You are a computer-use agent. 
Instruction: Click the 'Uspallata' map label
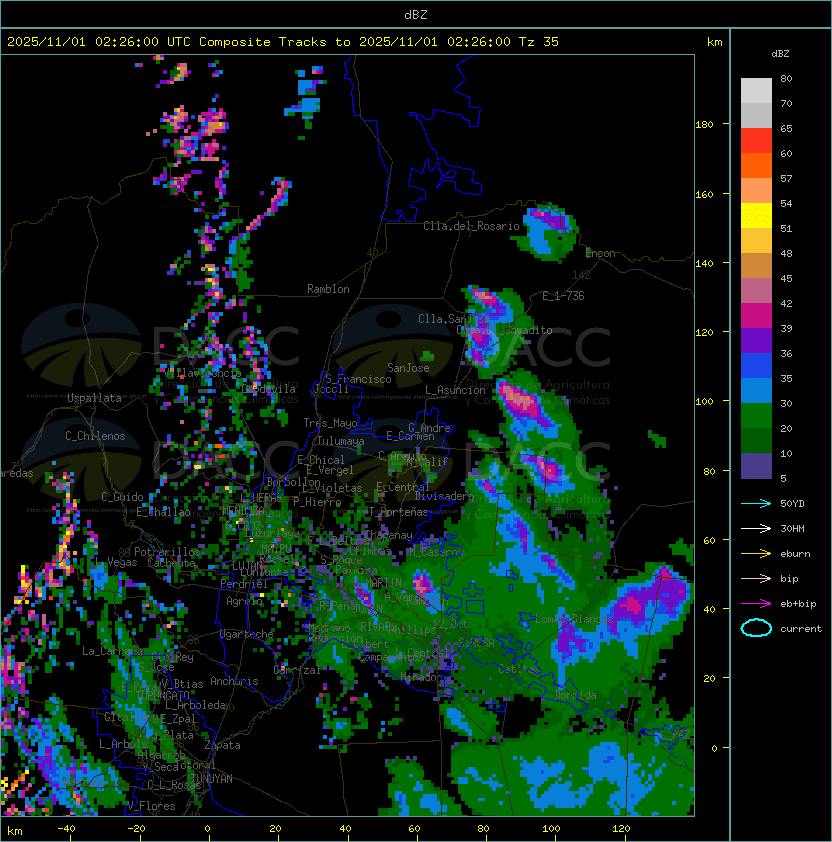click(94, 398)
